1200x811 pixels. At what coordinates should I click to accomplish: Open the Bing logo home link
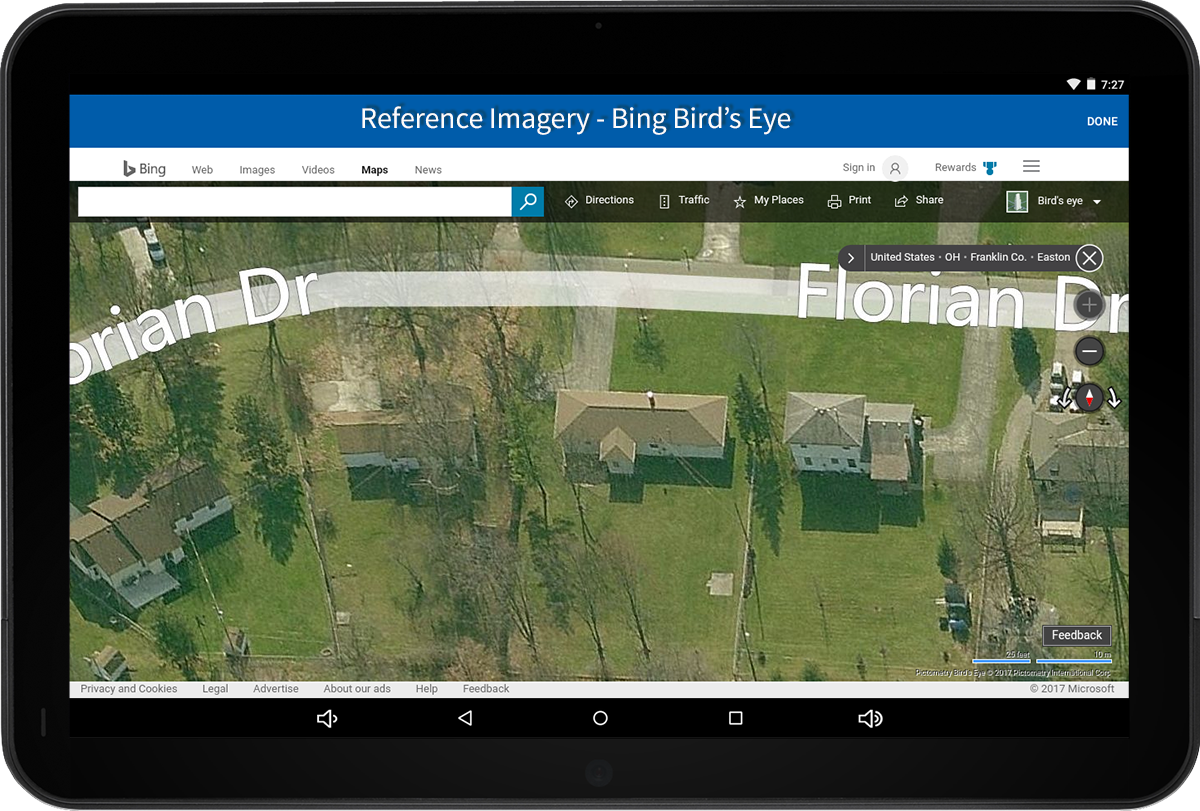[144, 168]
